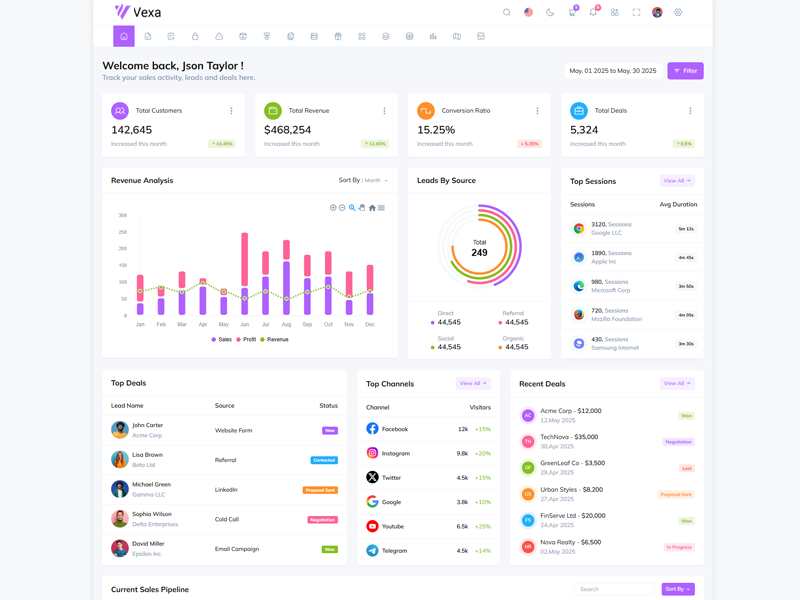Expand the Sort By Month dropdown
Screen dimensions: 800x600
[x=363, y=181]
